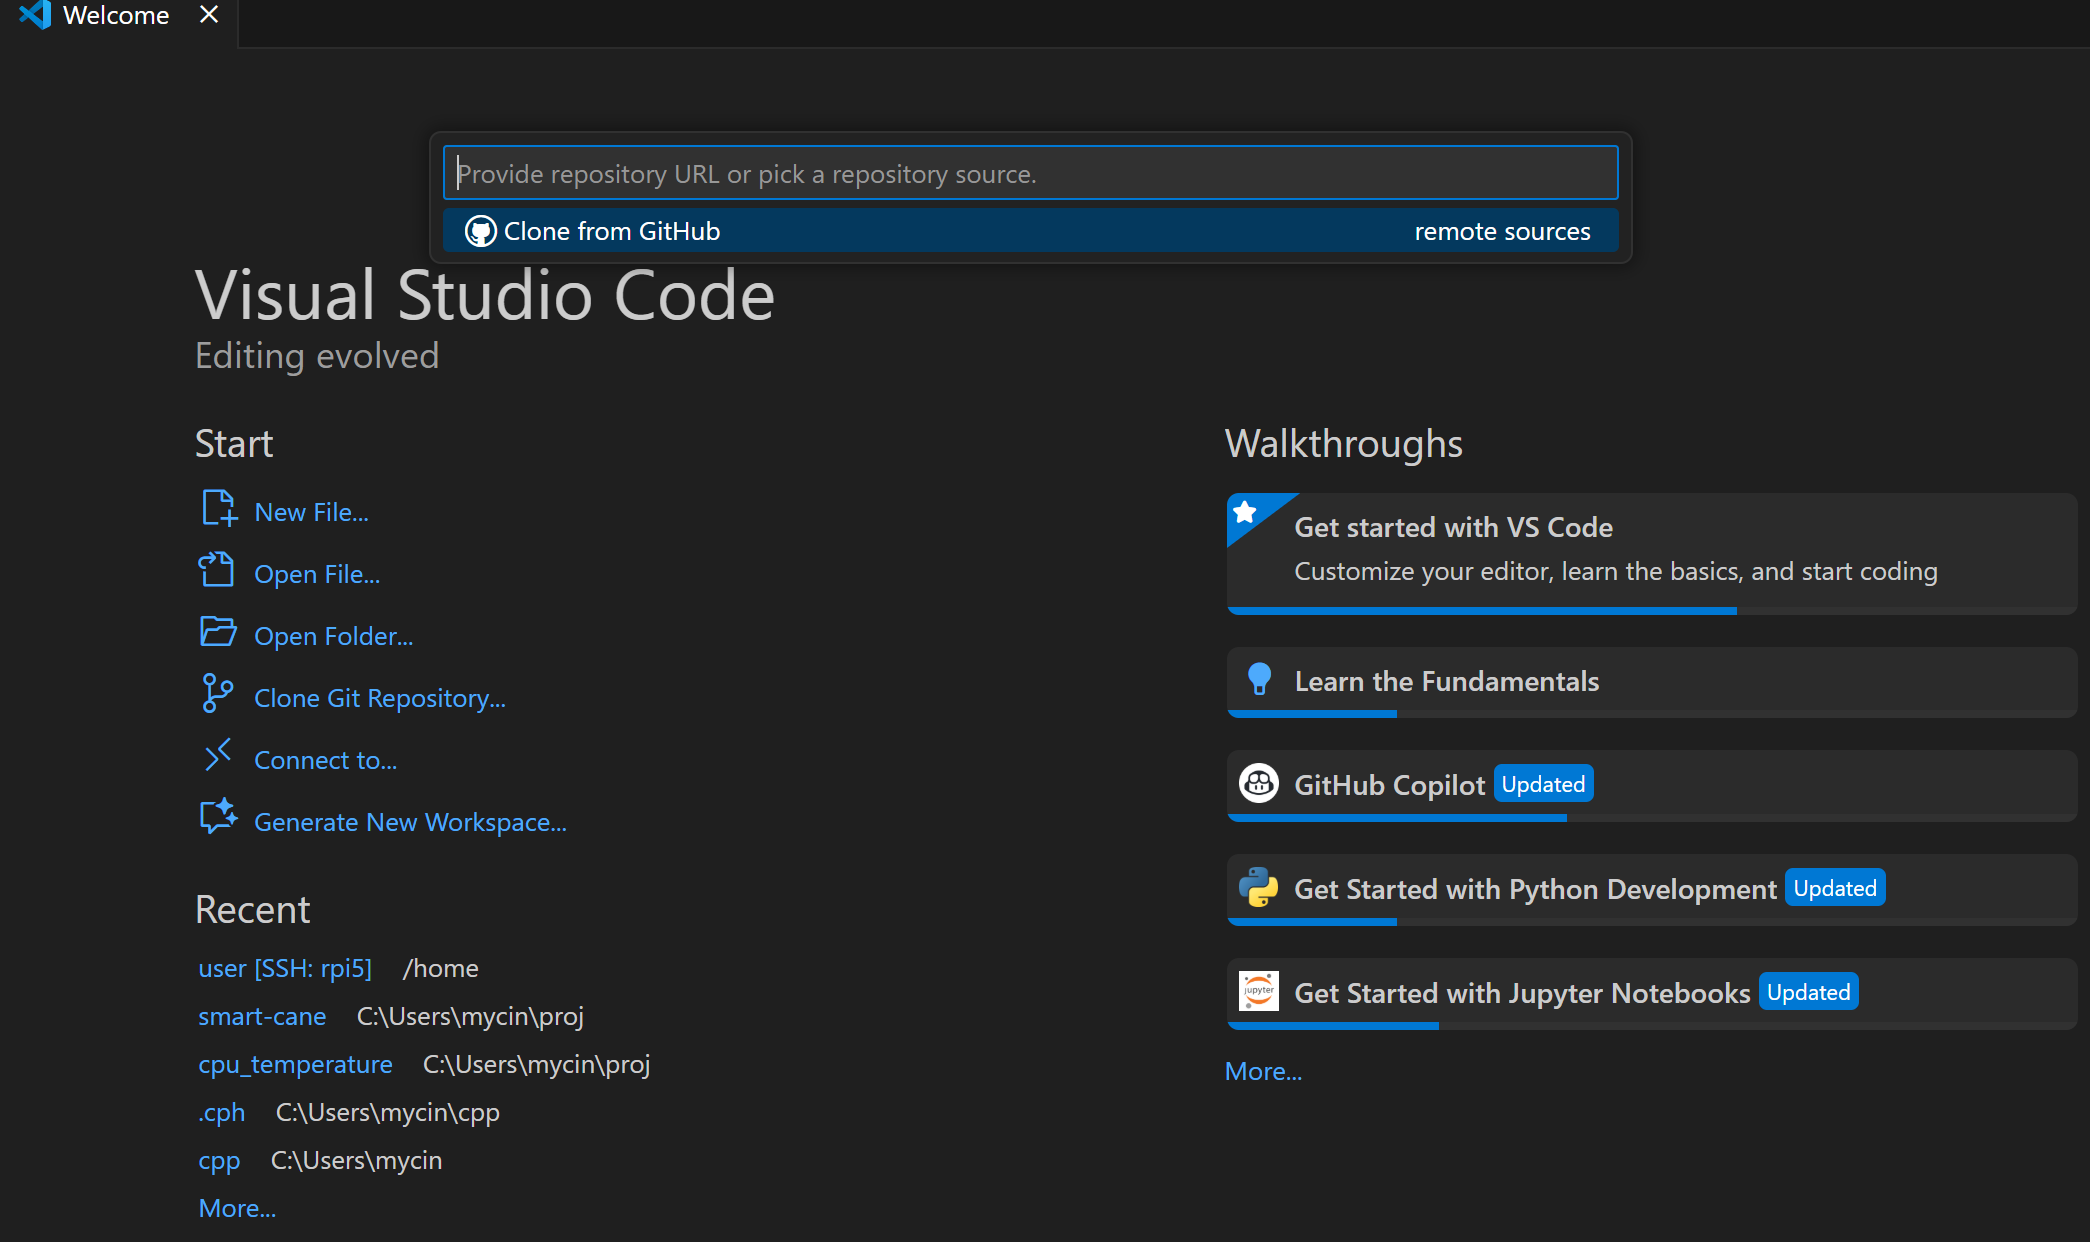Focus the repository URL input field
The image size is (2090, 1242).
(x=1030, y=174)
